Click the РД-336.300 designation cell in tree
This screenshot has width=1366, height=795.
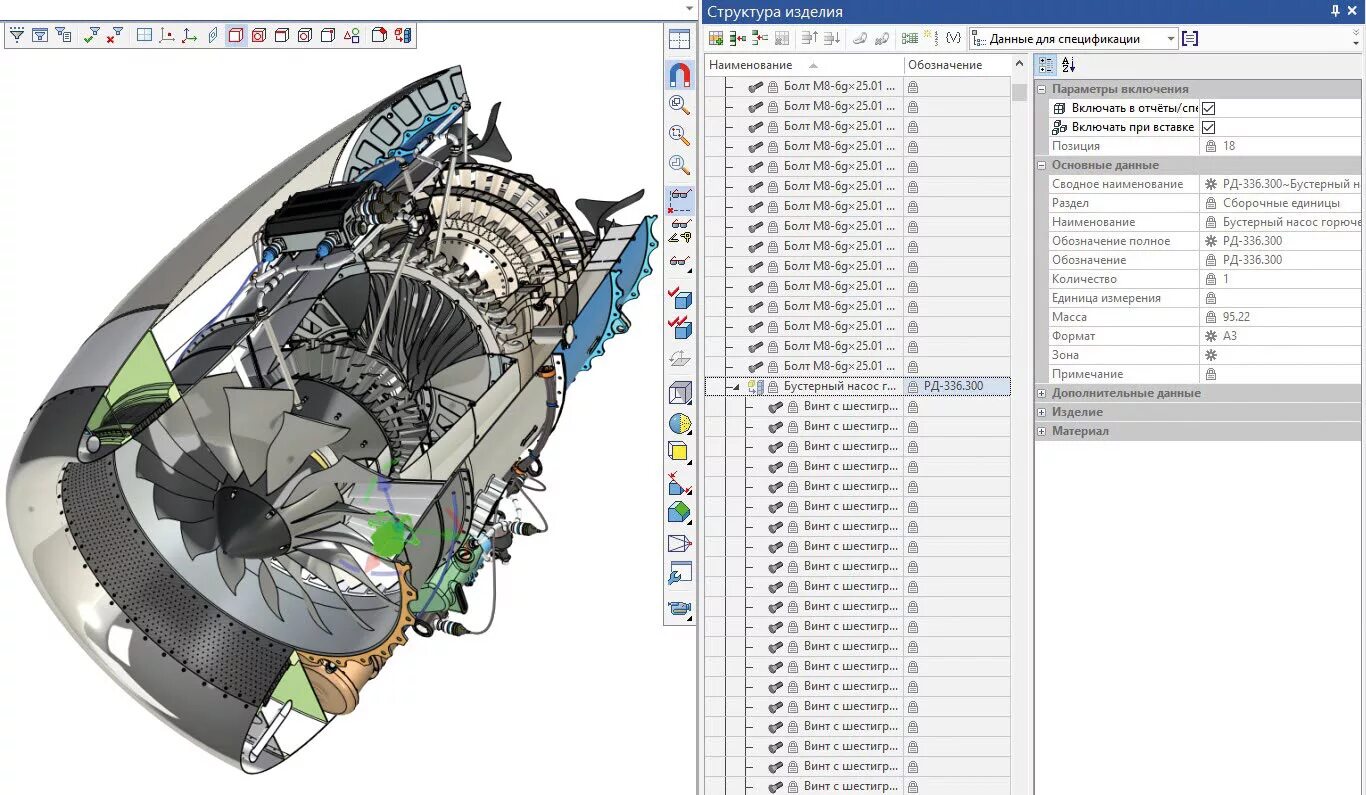(x=957, y=386)
